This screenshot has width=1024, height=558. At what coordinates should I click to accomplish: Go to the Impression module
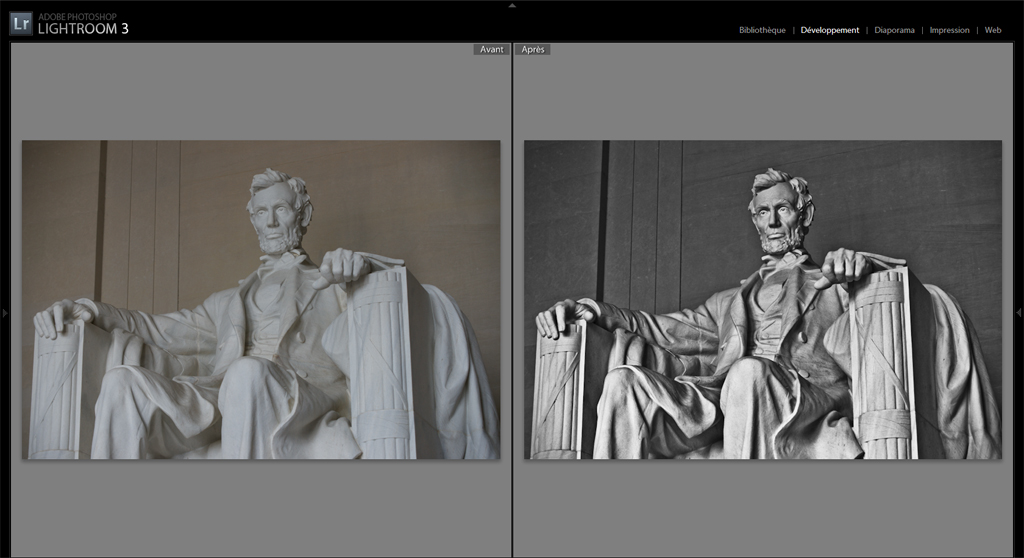[949, 30]
